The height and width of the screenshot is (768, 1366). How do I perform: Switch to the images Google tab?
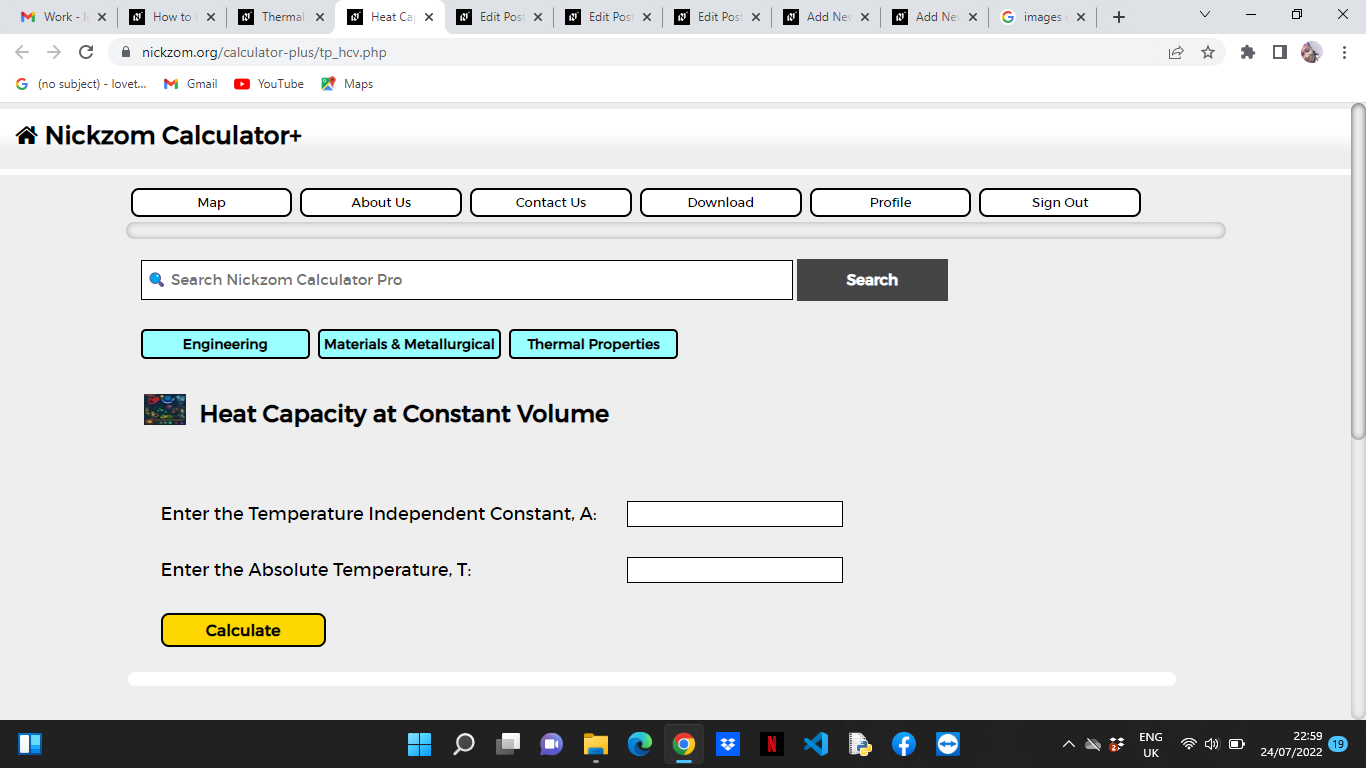click(x=1043, y=17)
